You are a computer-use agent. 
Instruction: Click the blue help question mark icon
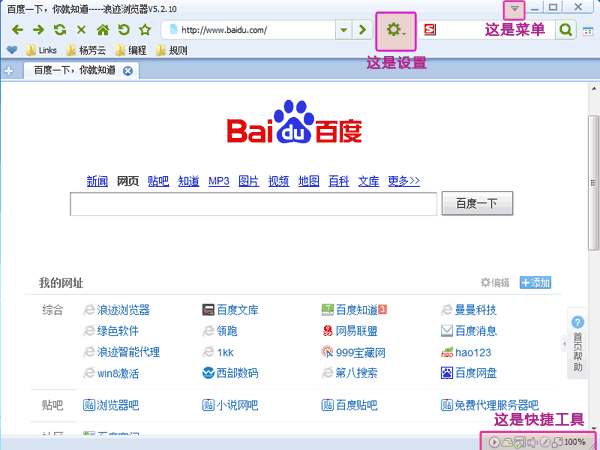click(577, 322)
